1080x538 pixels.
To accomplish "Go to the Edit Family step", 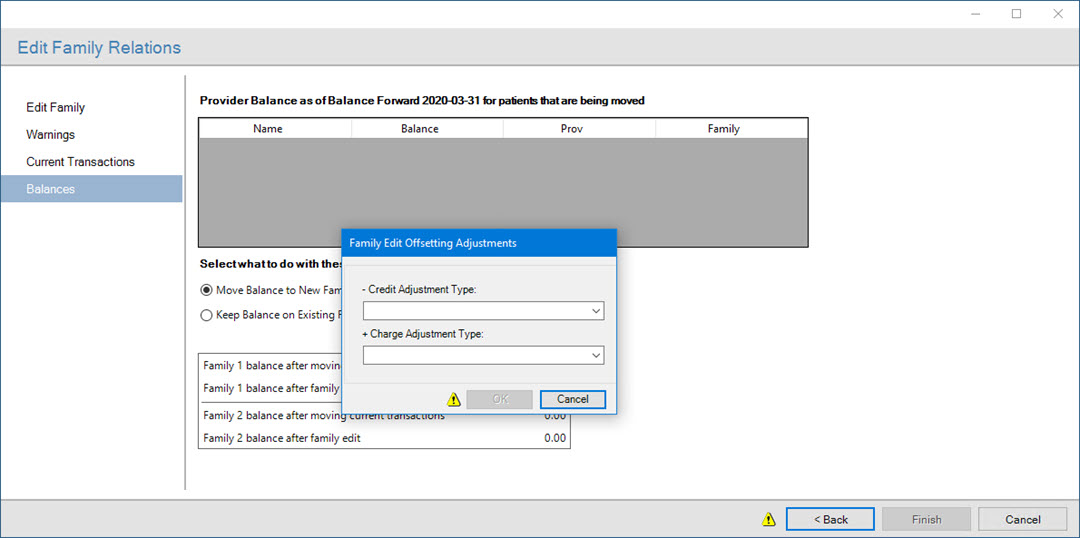I will [56, 107].
